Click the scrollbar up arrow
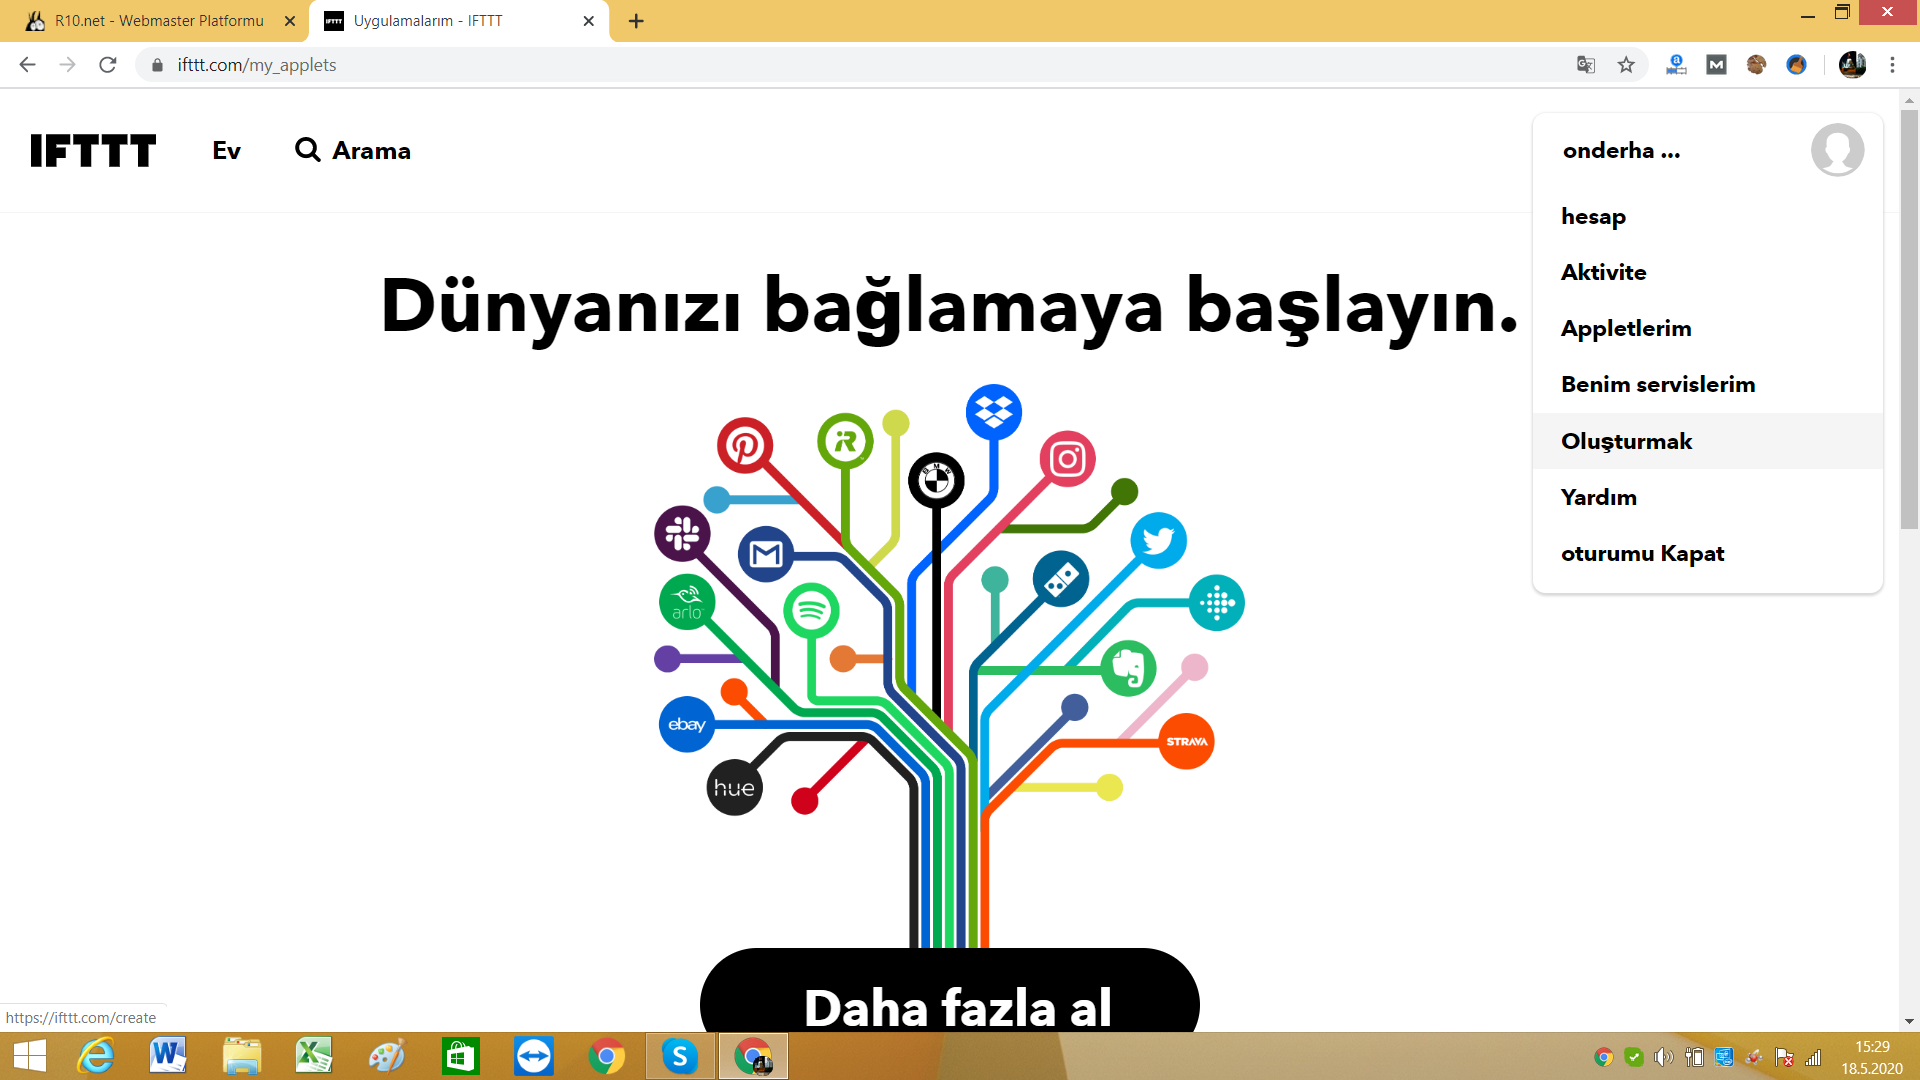The height and width of the screenshot is (1080, 1920). (x=1909, y=100)
